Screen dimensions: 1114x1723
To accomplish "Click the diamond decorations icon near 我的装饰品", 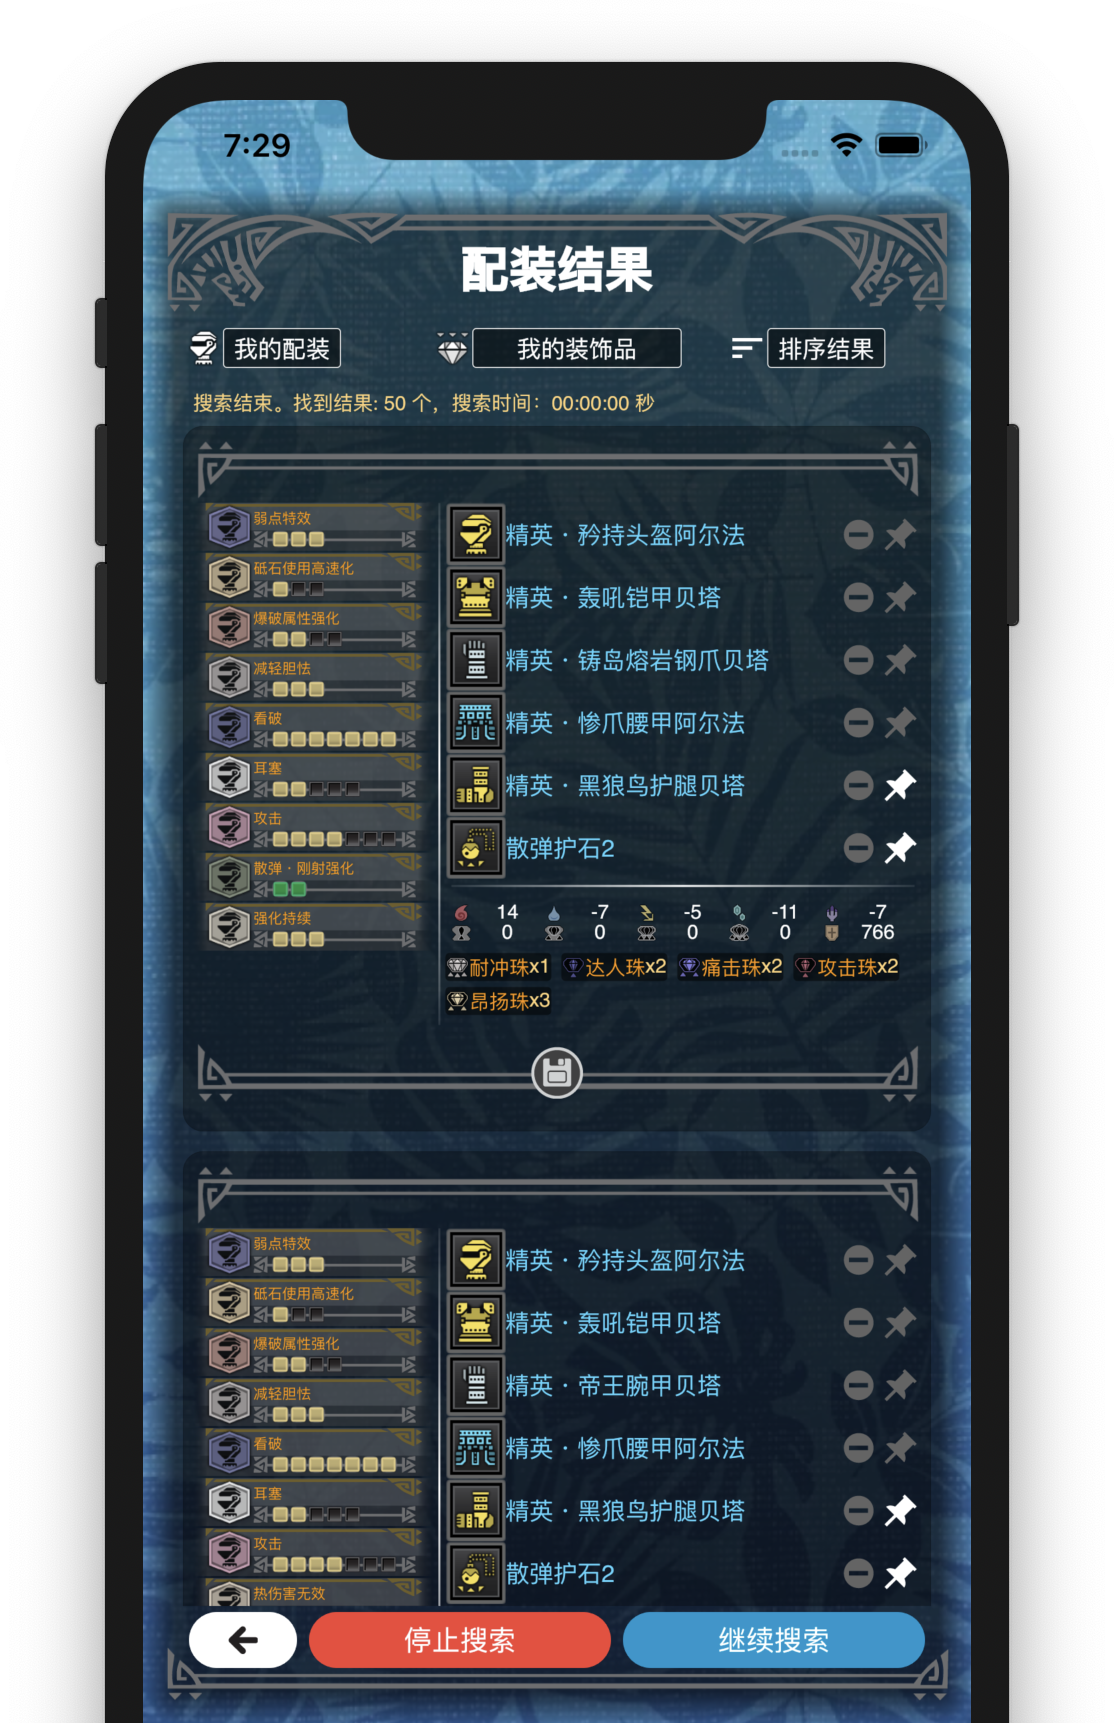I will pos(452,348).
